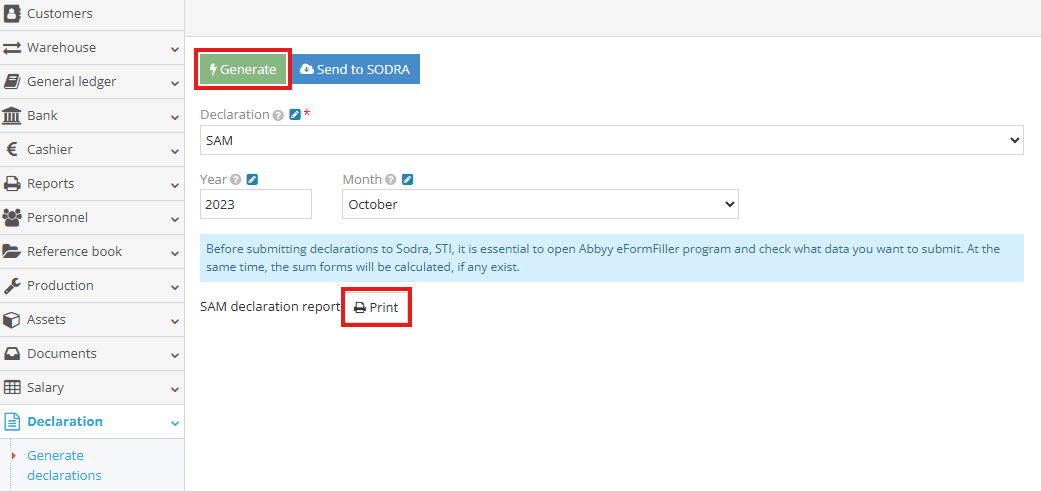Open the Cashier menu item
Viewport: 1041px width, 491px height.
(92, 149)
